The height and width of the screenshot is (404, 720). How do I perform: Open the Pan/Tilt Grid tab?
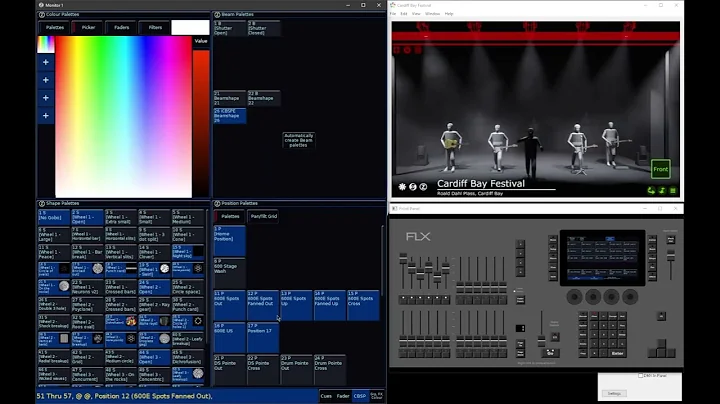click(264, 216)
